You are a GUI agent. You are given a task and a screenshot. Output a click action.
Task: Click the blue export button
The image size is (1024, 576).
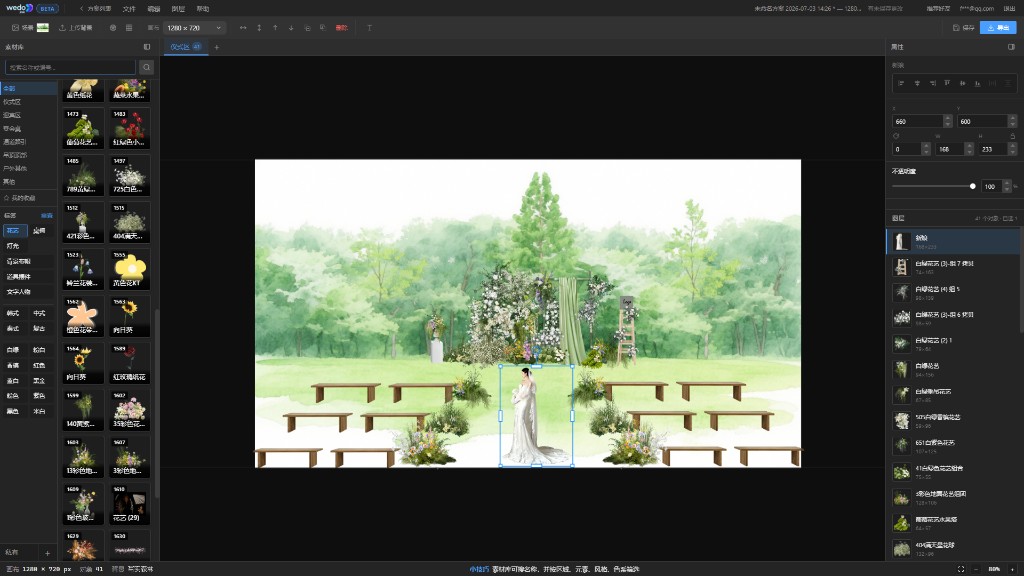coord(998,27)
